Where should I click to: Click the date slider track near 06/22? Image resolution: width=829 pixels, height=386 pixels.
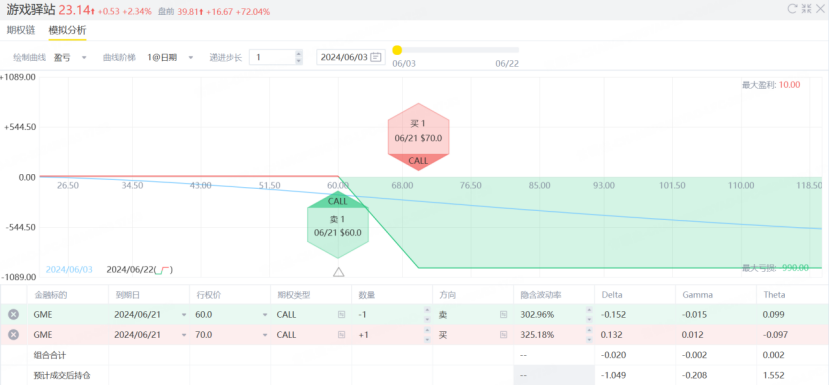(x=507, y=50)
